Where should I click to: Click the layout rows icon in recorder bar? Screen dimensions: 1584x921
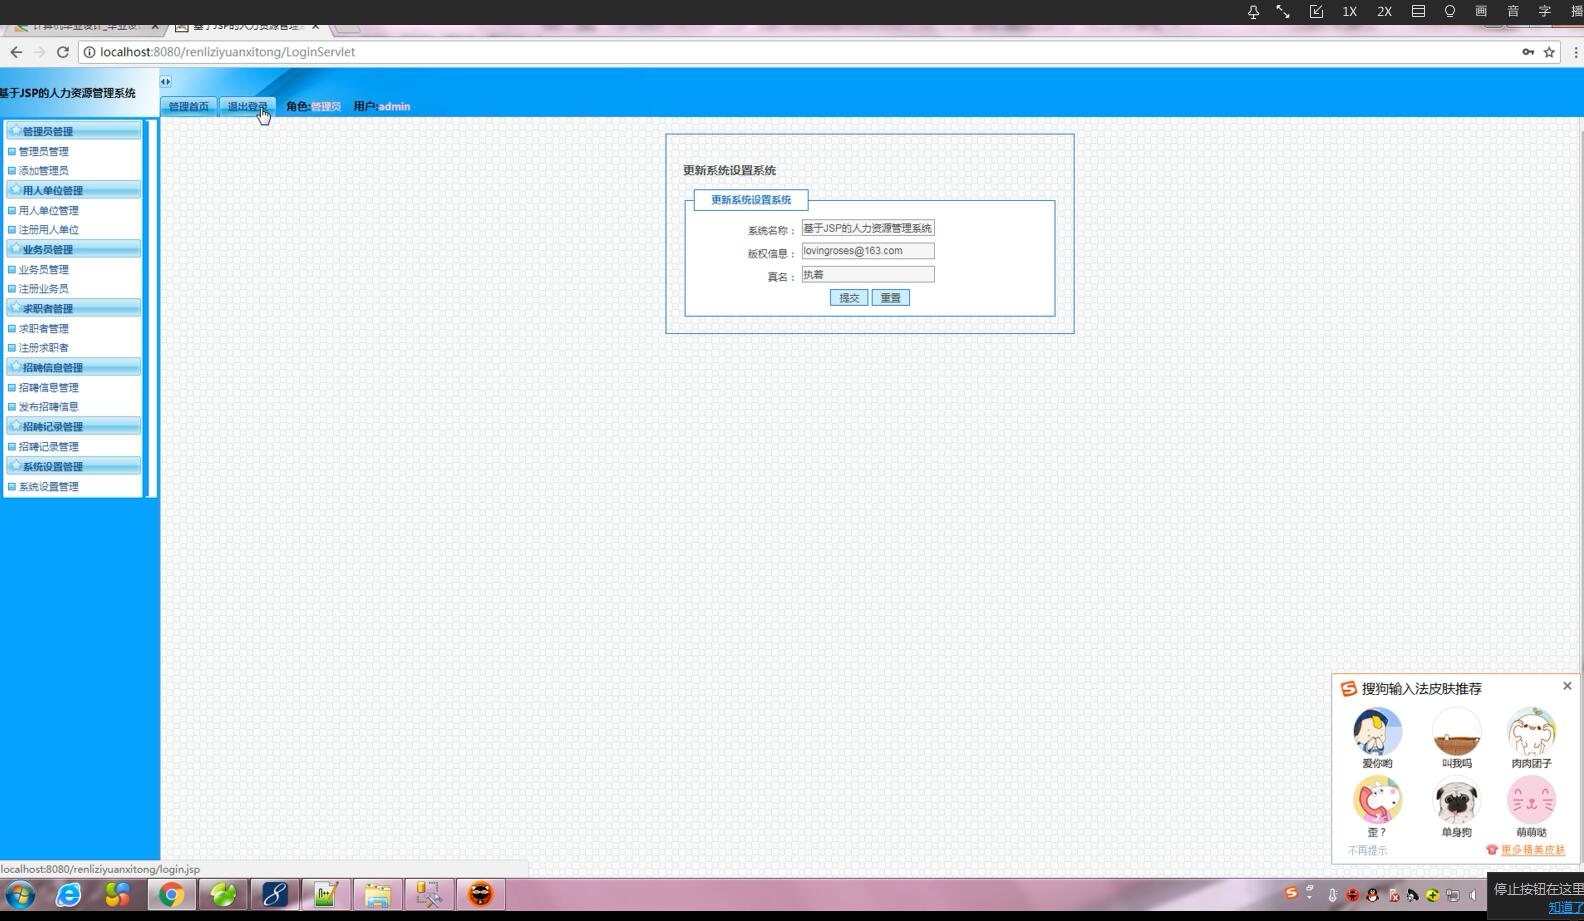1418,11
